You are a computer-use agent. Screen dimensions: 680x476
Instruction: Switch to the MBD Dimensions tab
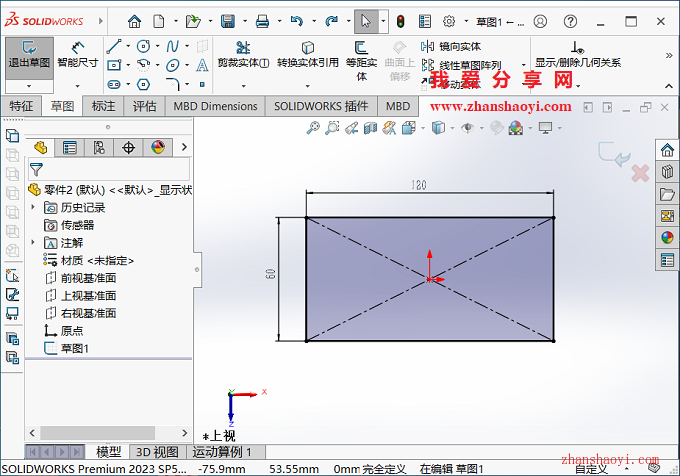215,106
